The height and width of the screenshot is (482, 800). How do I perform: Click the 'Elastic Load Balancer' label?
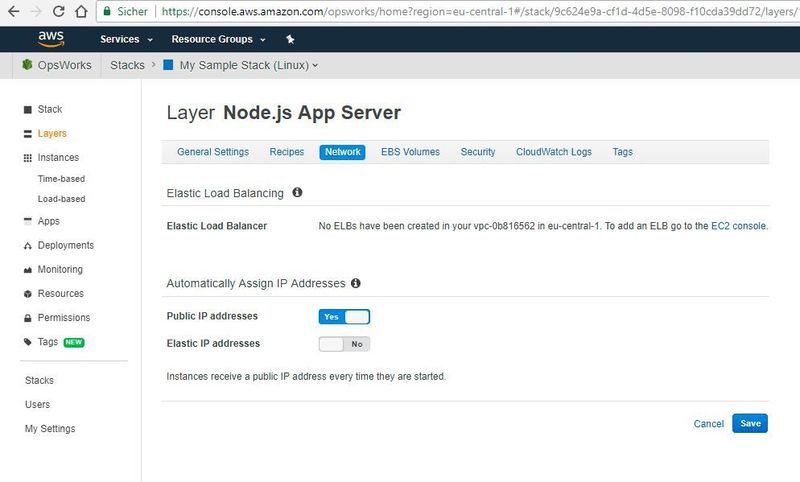[217, 226]
